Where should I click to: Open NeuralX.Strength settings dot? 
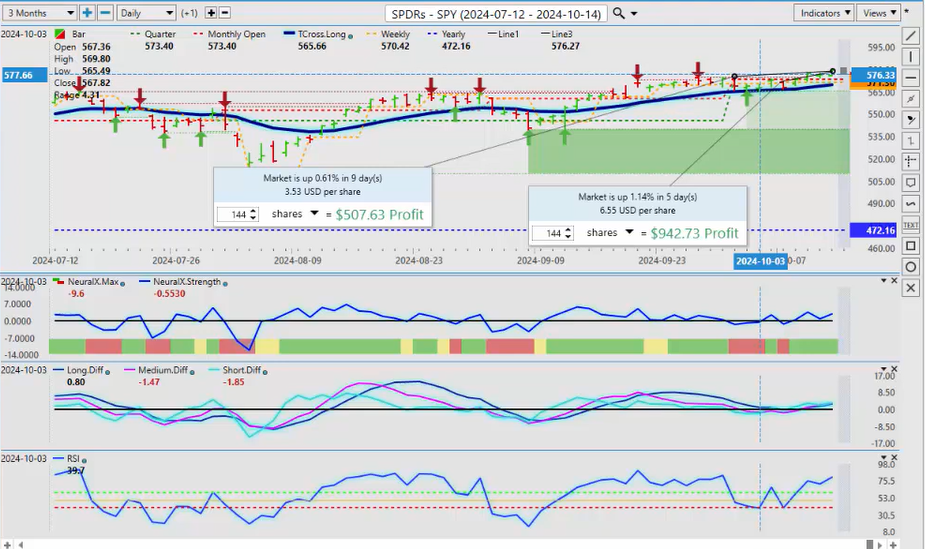225,284
